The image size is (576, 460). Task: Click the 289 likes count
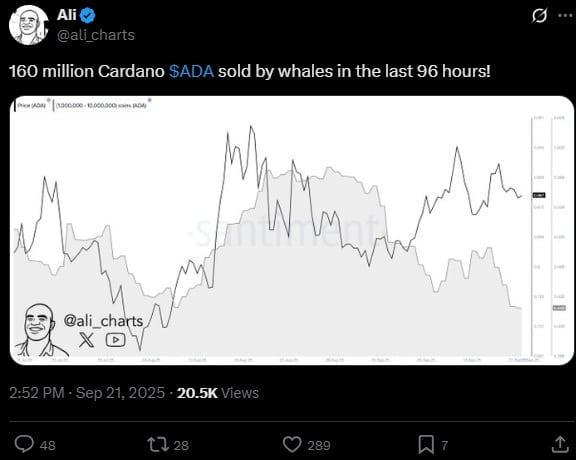(x=319, y=445)
